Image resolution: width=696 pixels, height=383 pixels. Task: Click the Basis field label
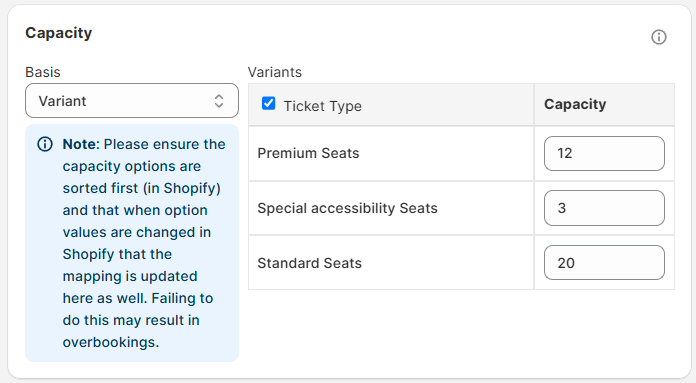click(43, 72)
